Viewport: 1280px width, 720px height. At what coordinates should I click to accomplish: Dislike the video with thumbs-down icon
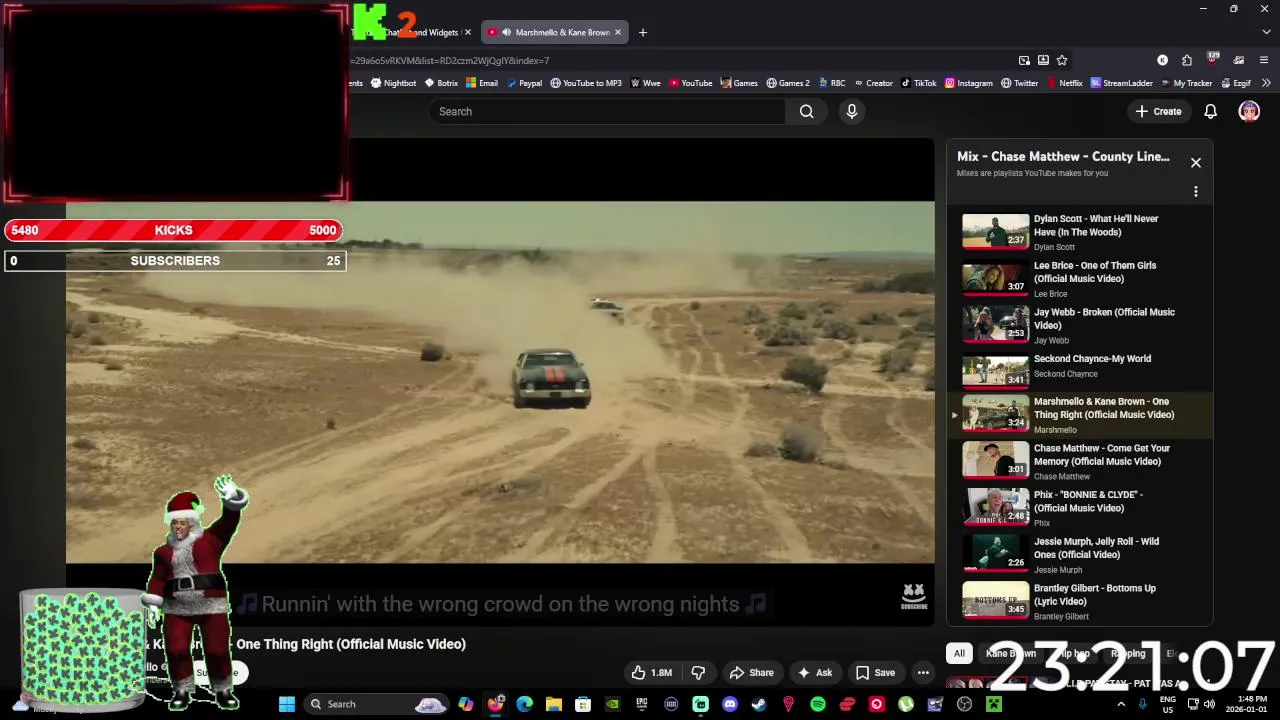point(698,673)
